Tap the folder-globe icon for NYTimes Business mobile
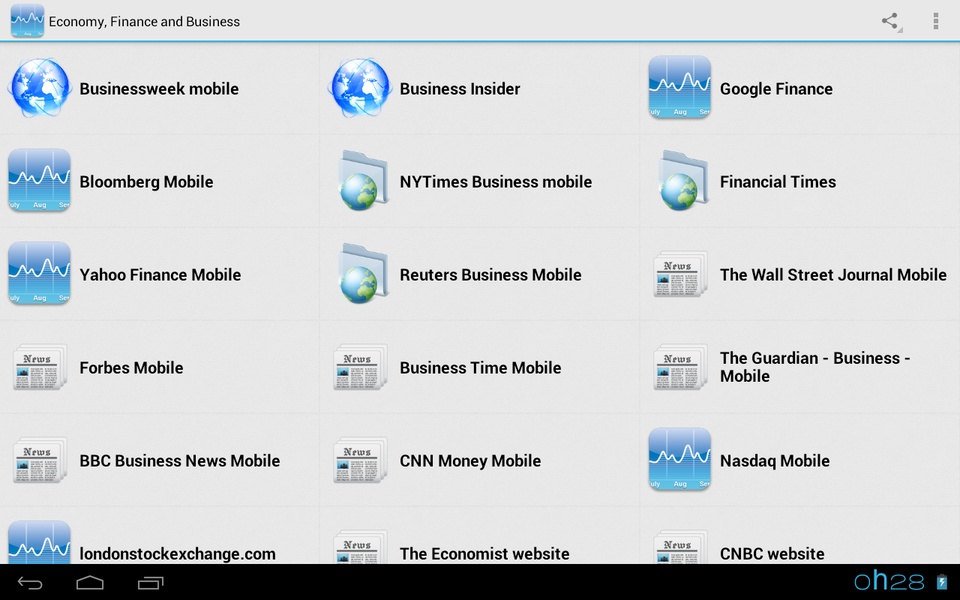960x600 pixels. pos(363,180)
